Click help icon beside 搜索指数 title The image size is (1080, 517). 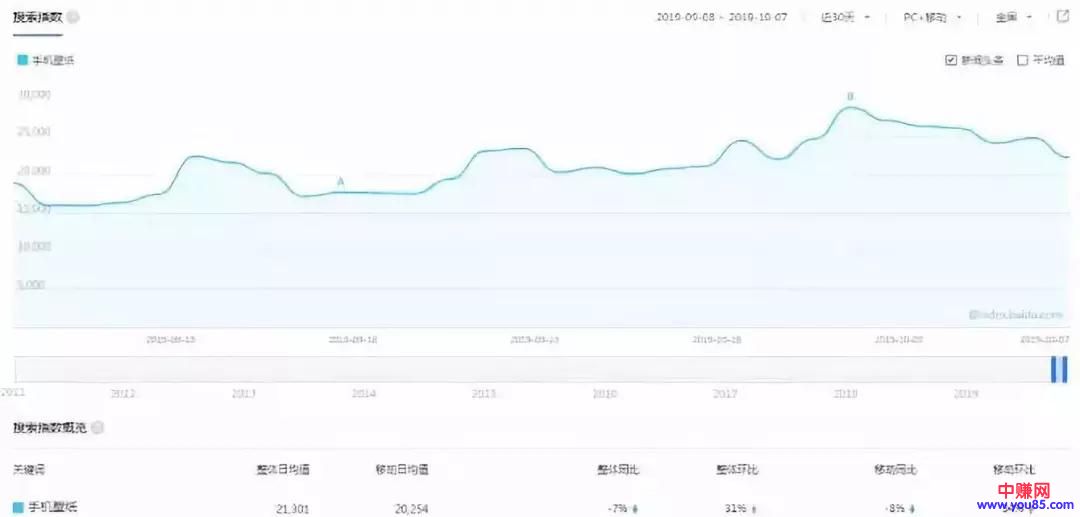tap(73, 18)
